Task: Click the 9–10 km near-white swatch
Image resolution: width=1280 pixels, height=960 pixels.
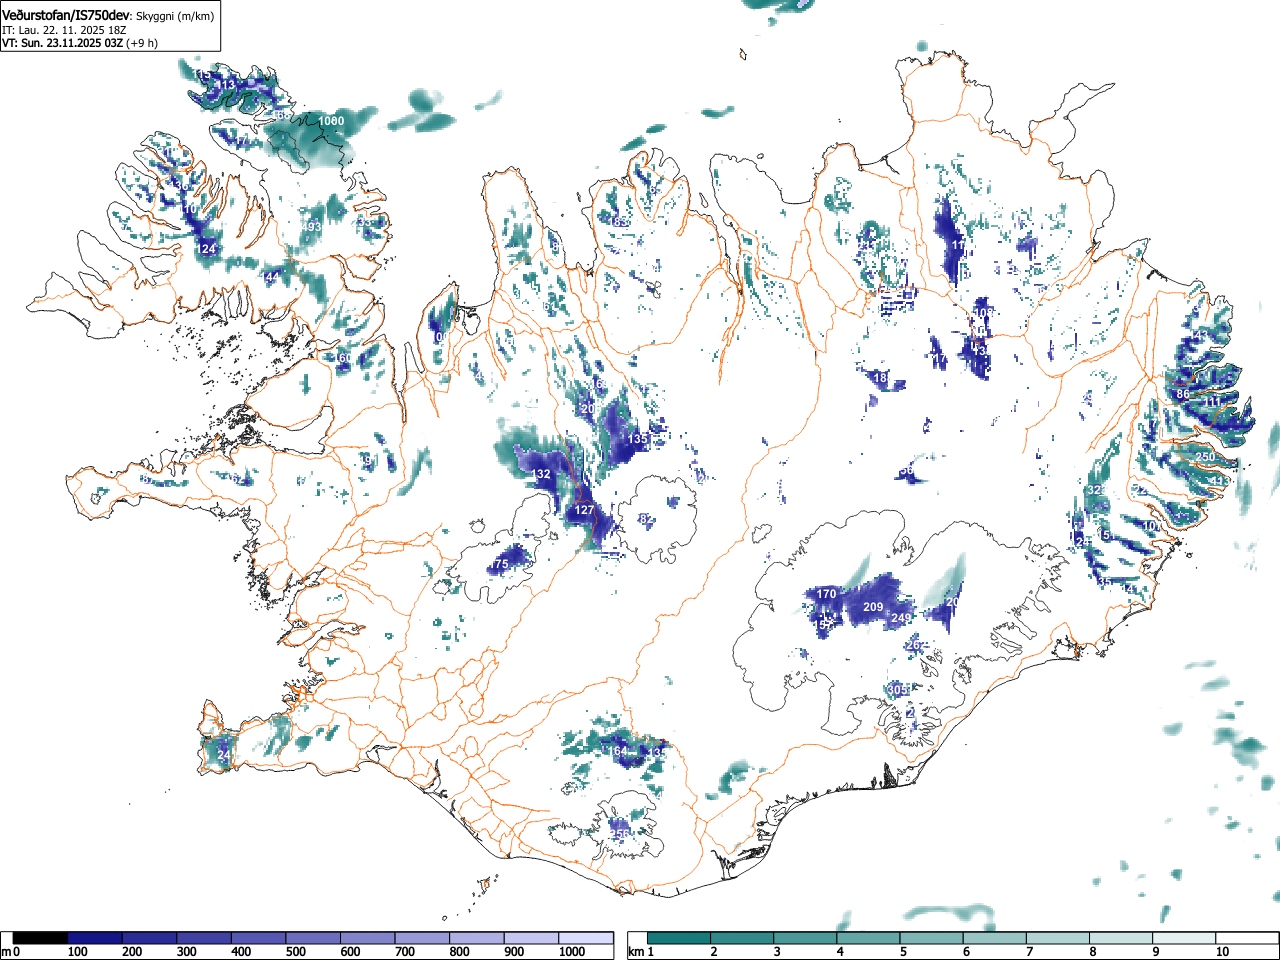Action: [x=1183, y=938]
